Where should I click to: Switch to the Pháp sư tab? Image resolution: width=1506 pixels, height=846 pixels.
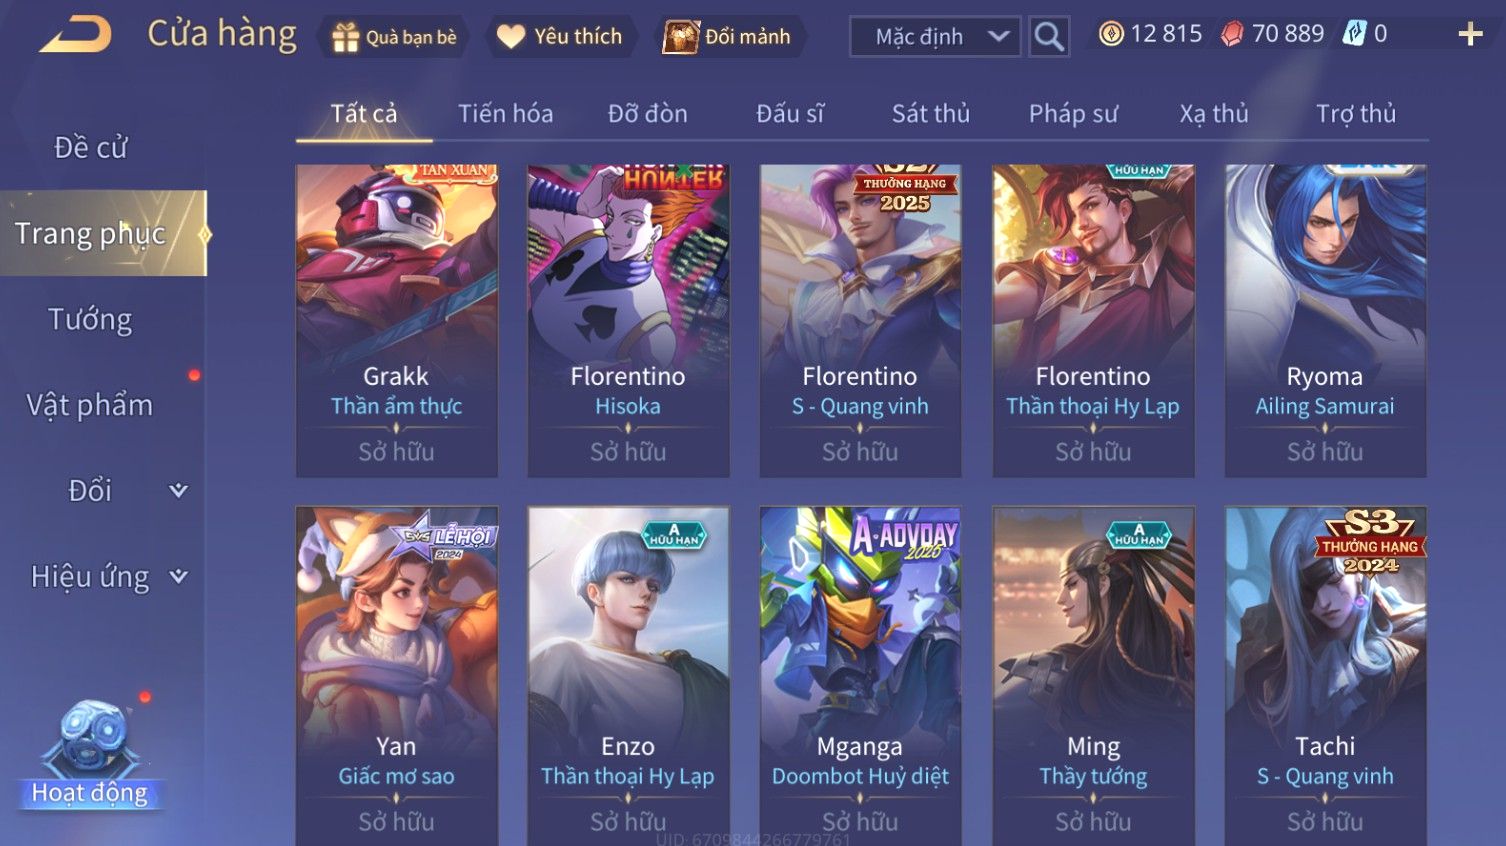point(1073,114)
